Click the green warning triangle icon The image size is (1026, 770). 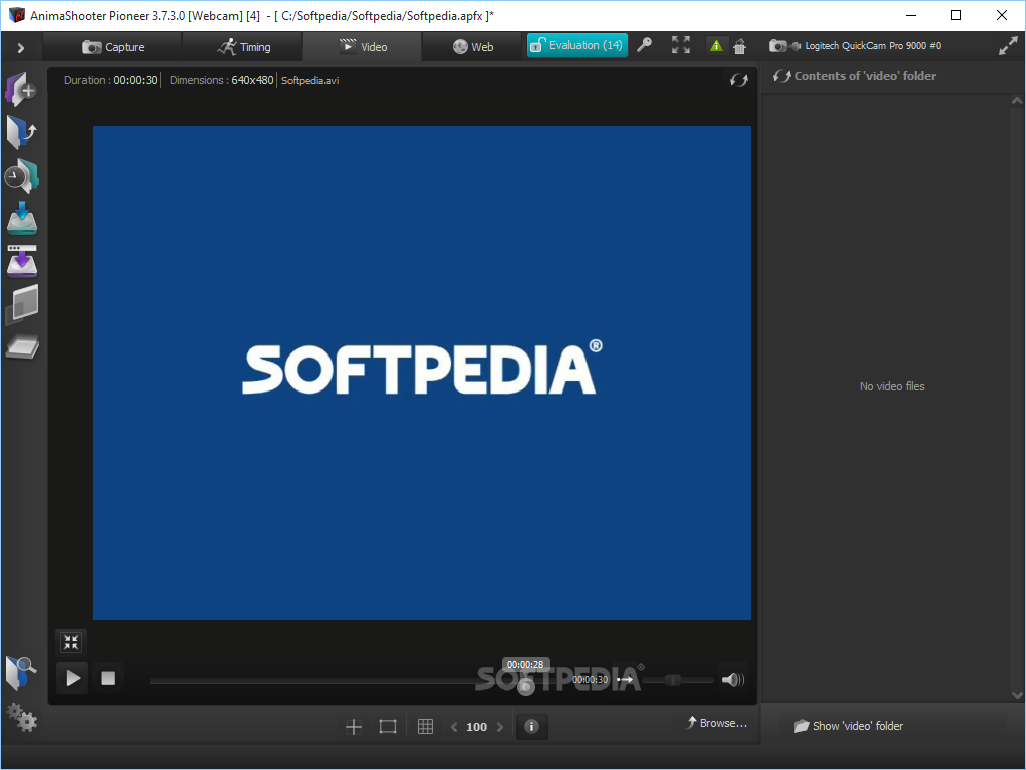point(716,46)
